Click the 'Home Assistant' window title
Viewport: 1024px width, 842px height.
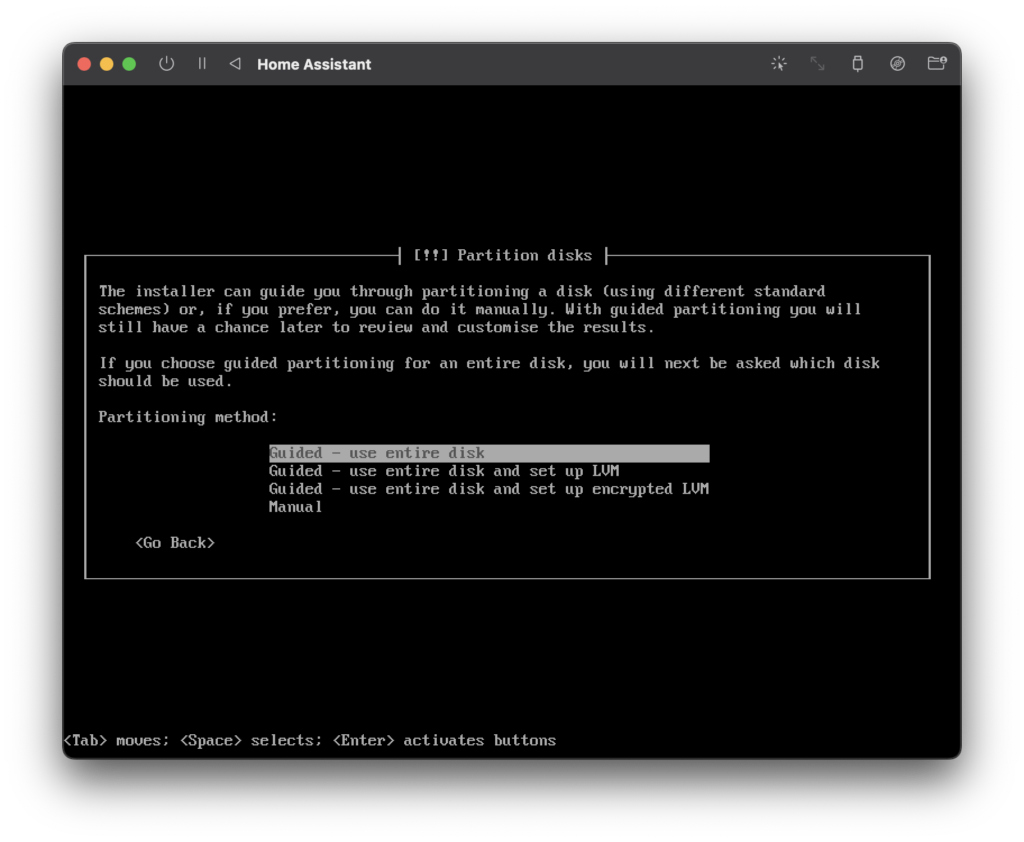314,64
